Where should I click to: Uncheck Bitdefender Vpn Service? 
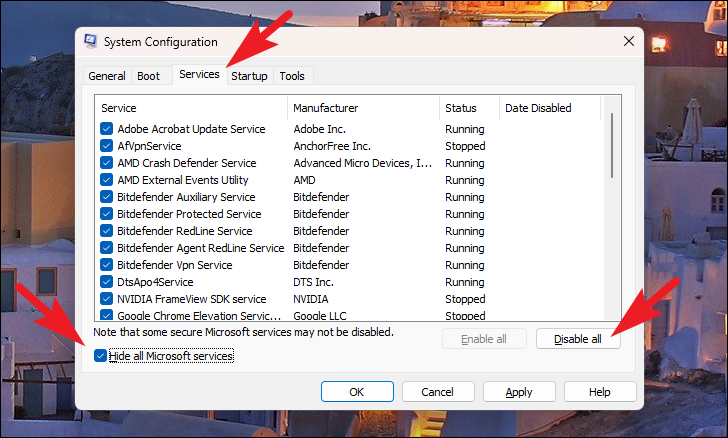[106, 265]
